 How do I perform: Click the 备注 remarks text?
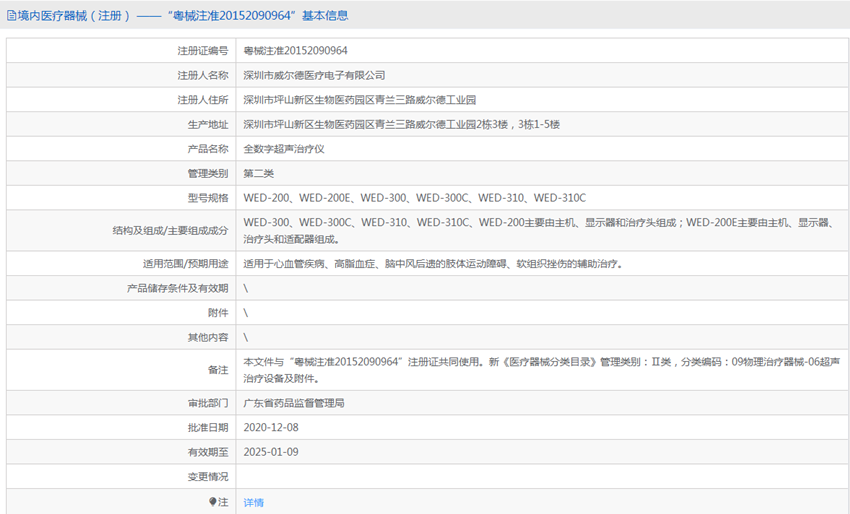(x=542, y=370)
